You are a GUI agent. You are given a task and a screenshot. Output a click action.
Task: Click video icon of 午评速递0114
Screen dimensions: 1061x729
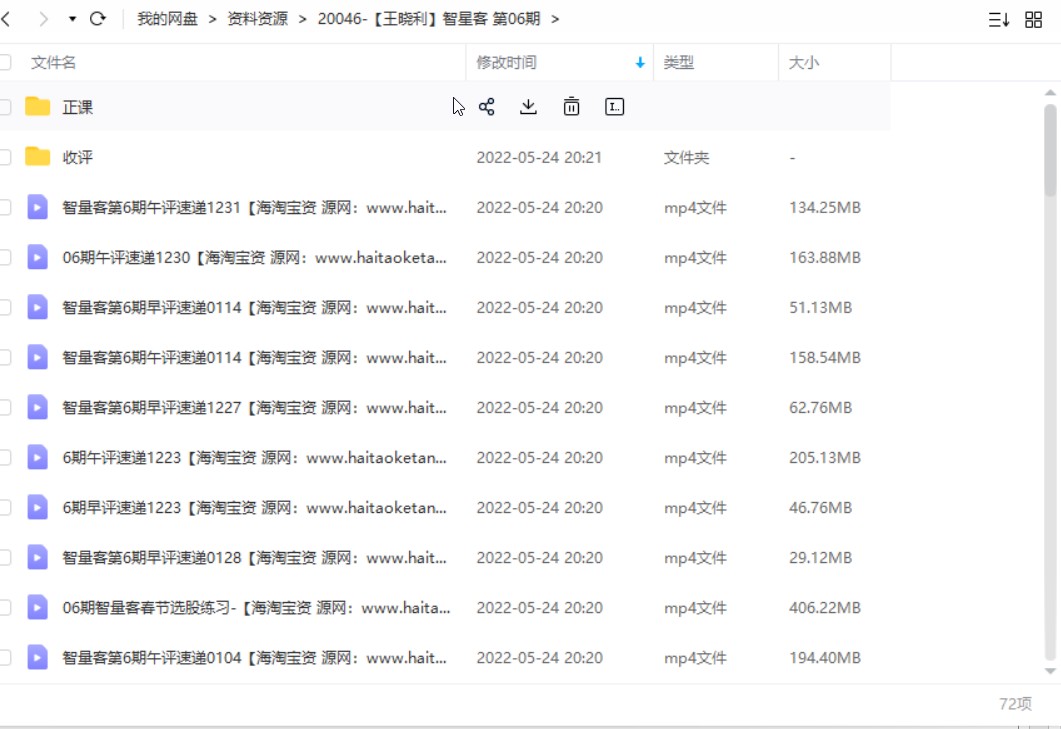tap(37, 357)
